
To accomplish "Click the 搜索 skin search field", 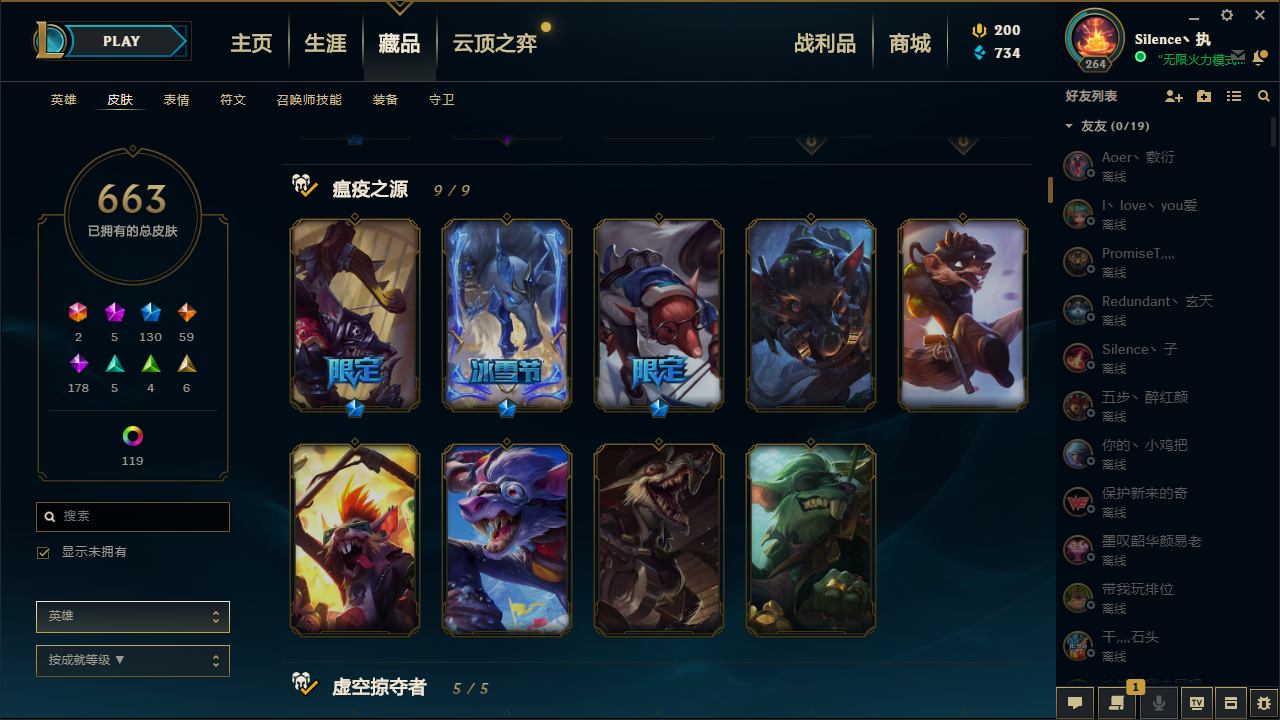I will click(x=133, y=516).
